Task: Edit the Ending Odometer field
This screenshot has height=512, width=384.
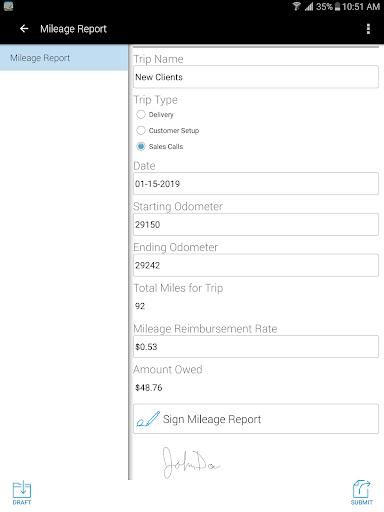Action: 256,265
